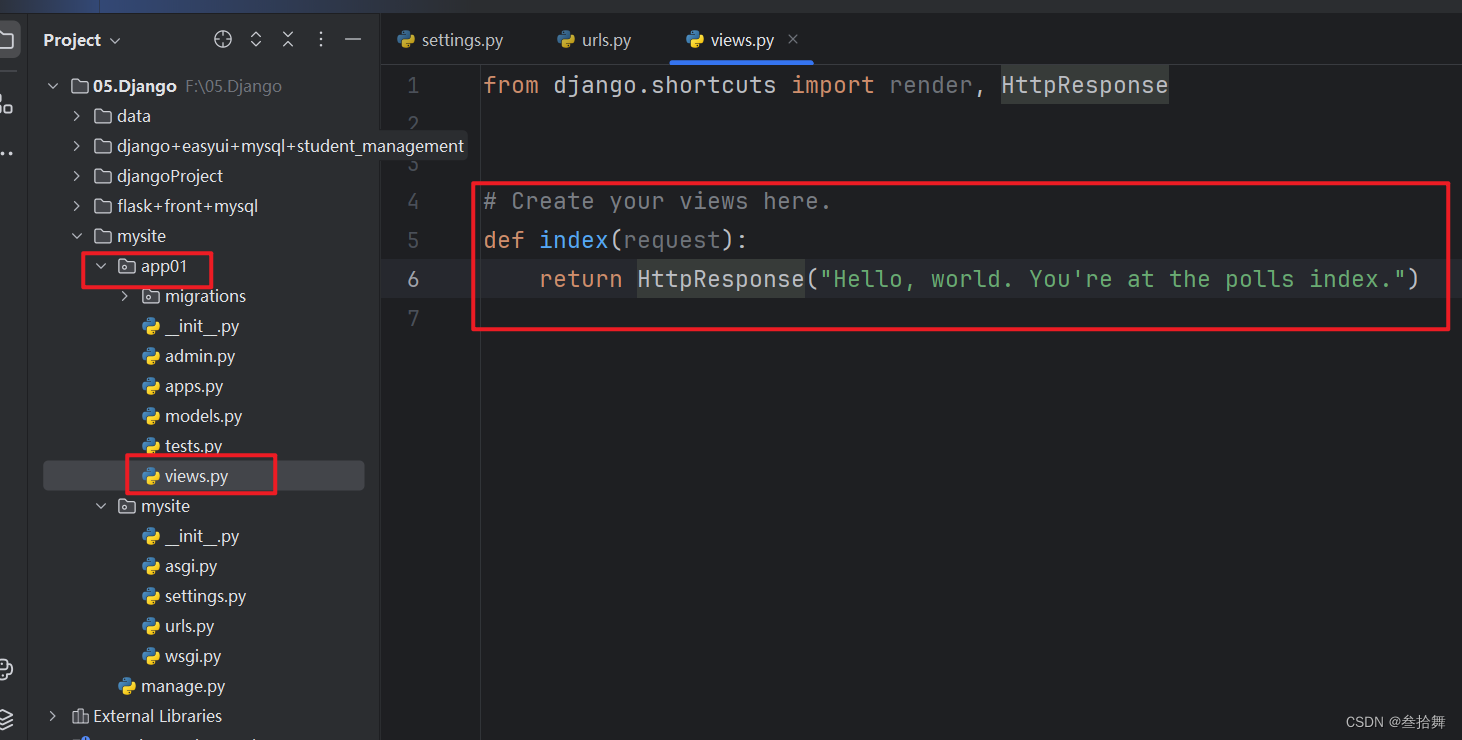The image size is (1462, 740).
Task: Switch to the settings.py editor tab
Action: tap(450, 40)
